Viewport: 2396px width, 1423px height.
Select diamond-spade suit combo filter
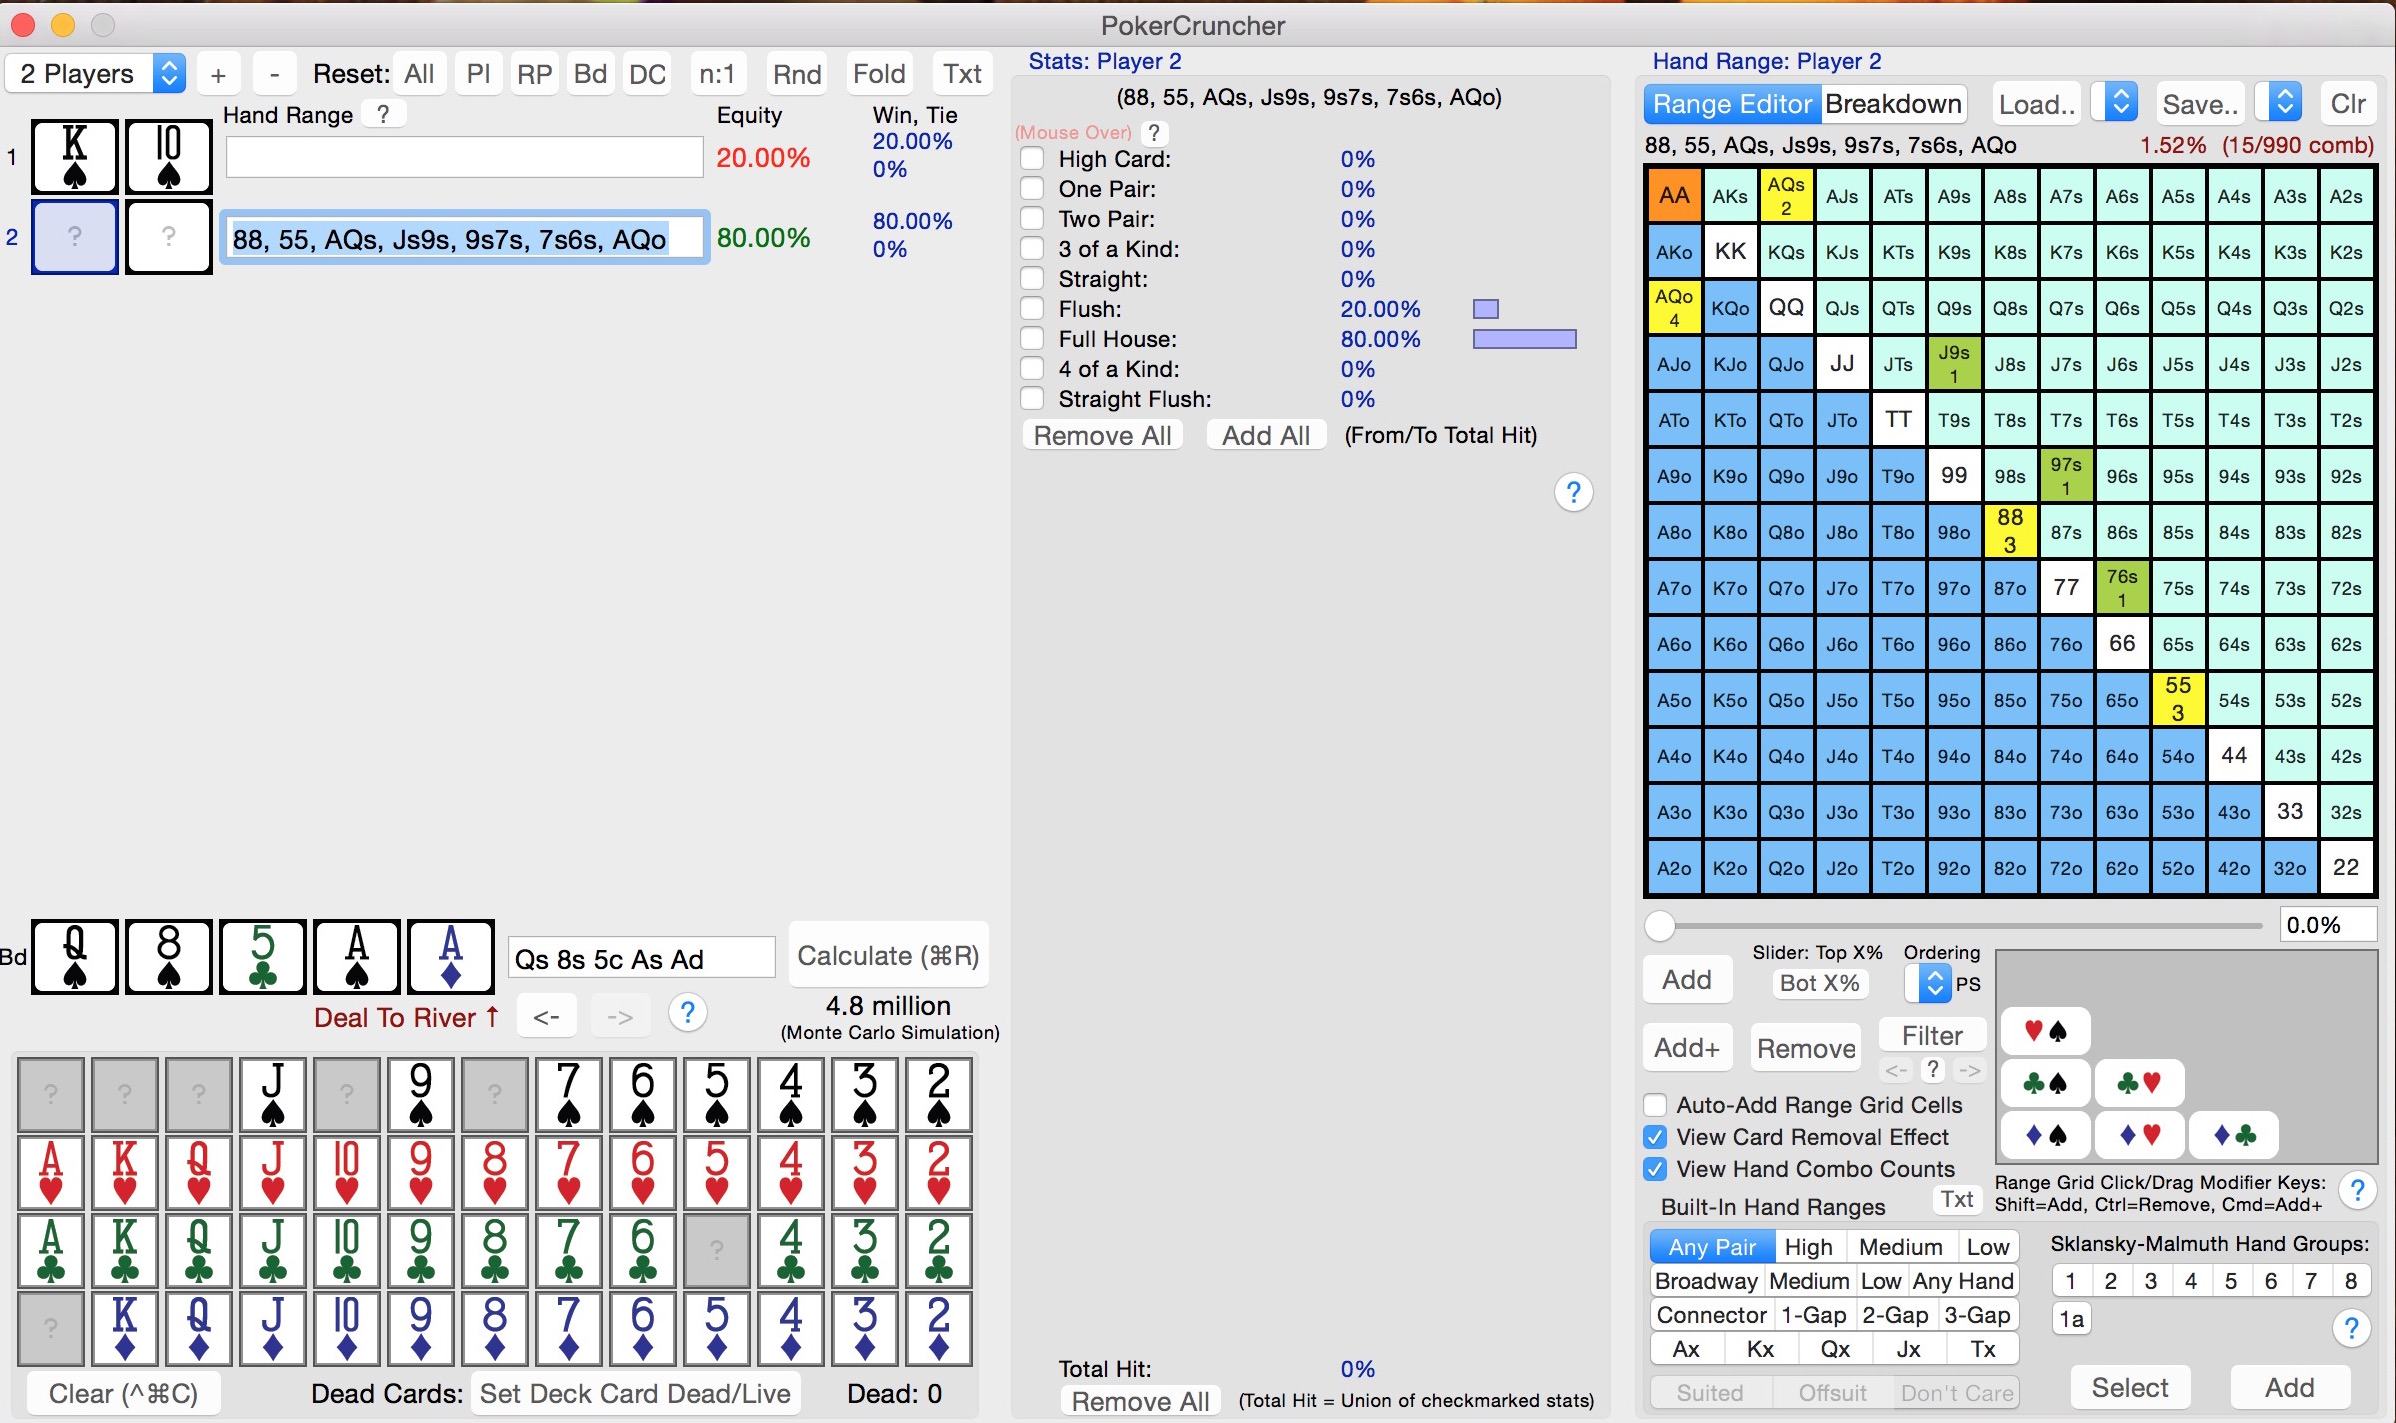[2045, 1134]
